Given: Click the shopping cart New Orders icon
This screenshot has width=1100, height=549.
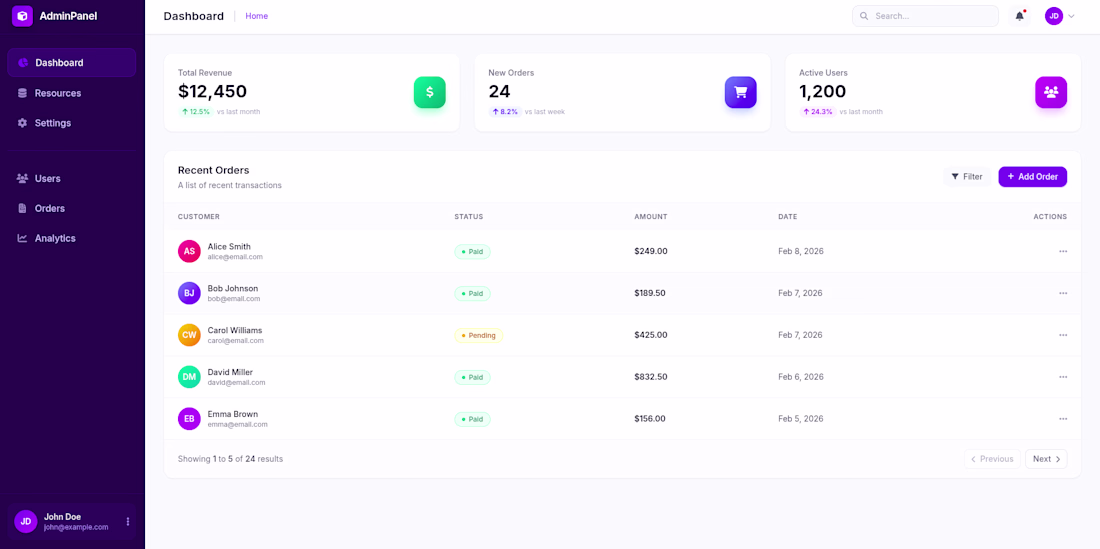Looking at the screenshot, I should click(740, 92).
